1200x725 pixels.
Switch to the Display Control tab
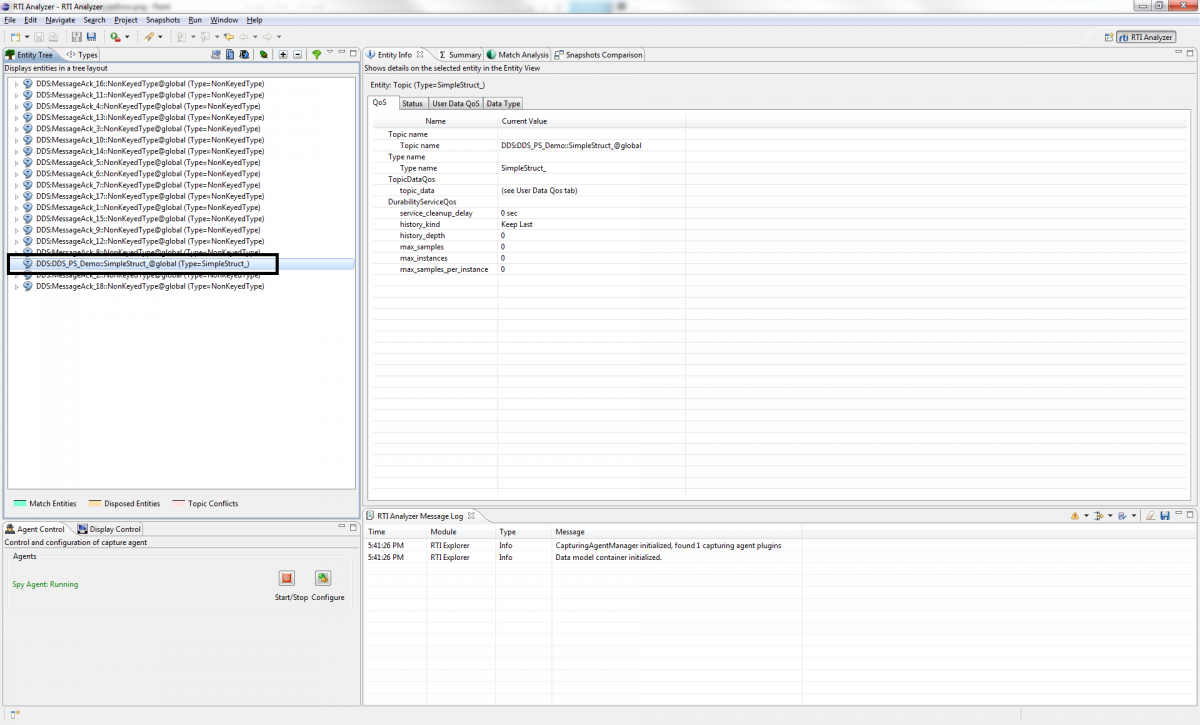click(109, 529)
